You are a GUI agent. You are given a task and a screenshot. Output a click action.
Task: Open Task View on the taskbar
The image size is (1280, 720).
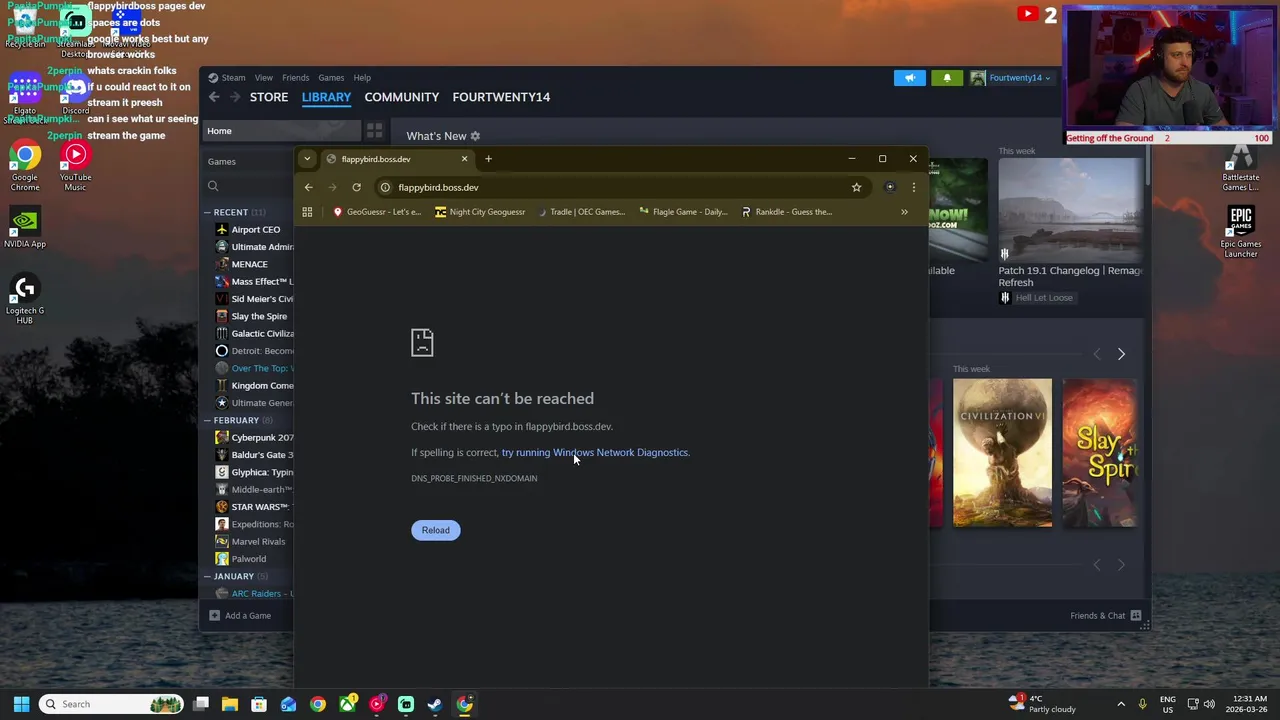pyautogui.click(x=201, y=704)
